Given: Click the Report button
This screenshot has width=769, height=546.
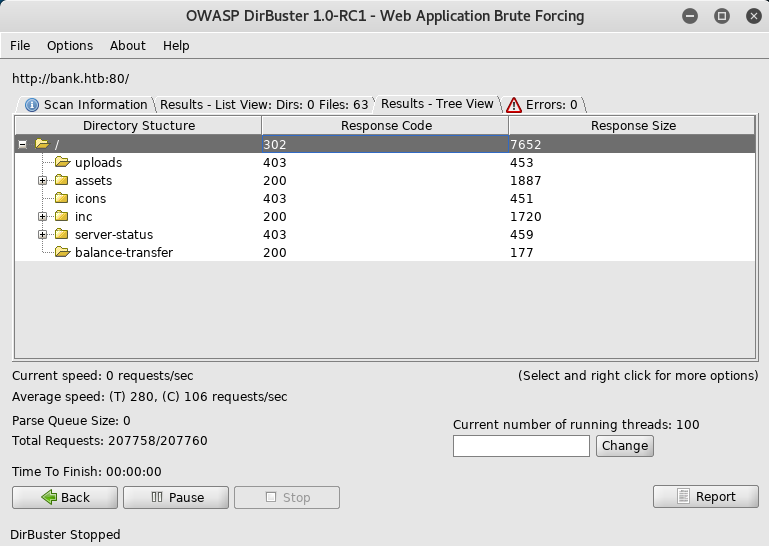Looking at the screenshot, I should coord(705,497).
